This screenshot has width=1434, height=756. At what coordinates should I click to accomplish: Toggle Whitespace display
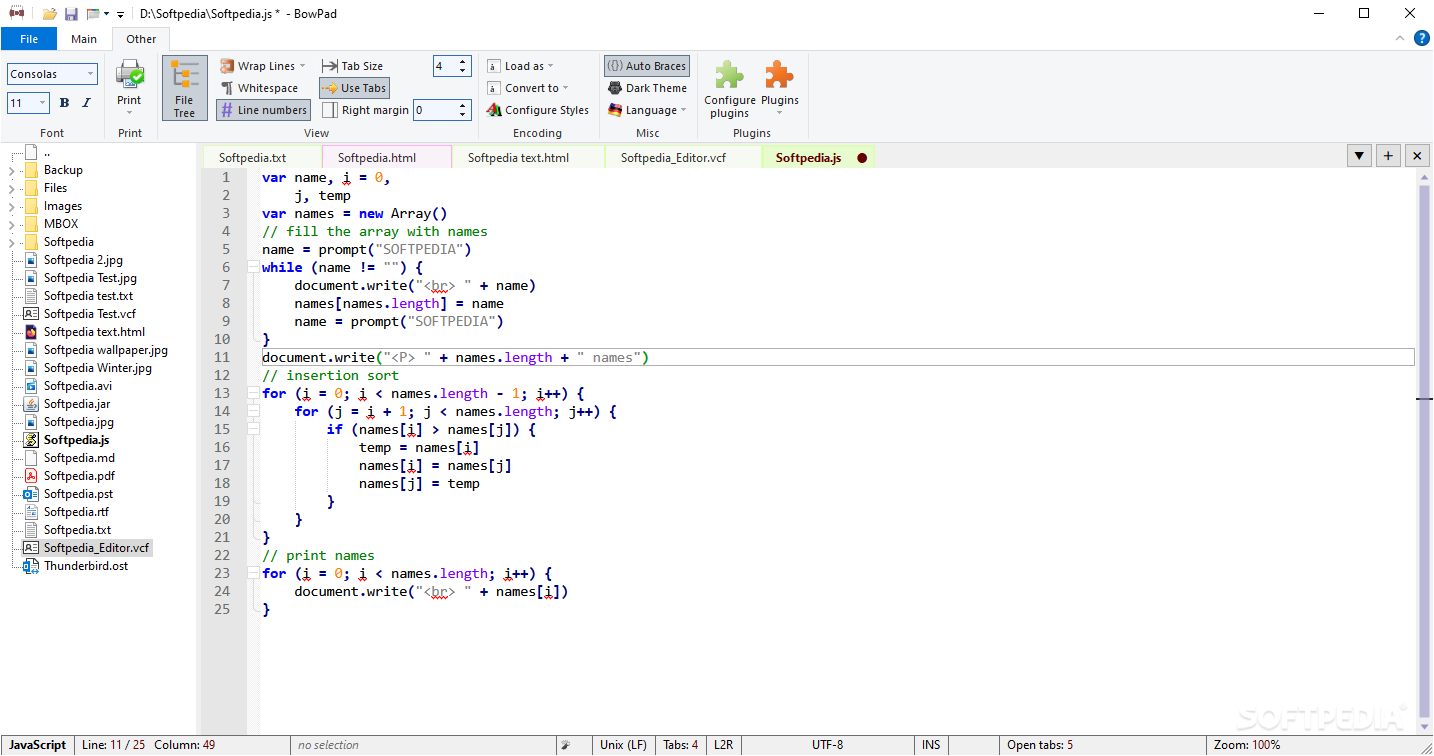(x=258, y=88)
